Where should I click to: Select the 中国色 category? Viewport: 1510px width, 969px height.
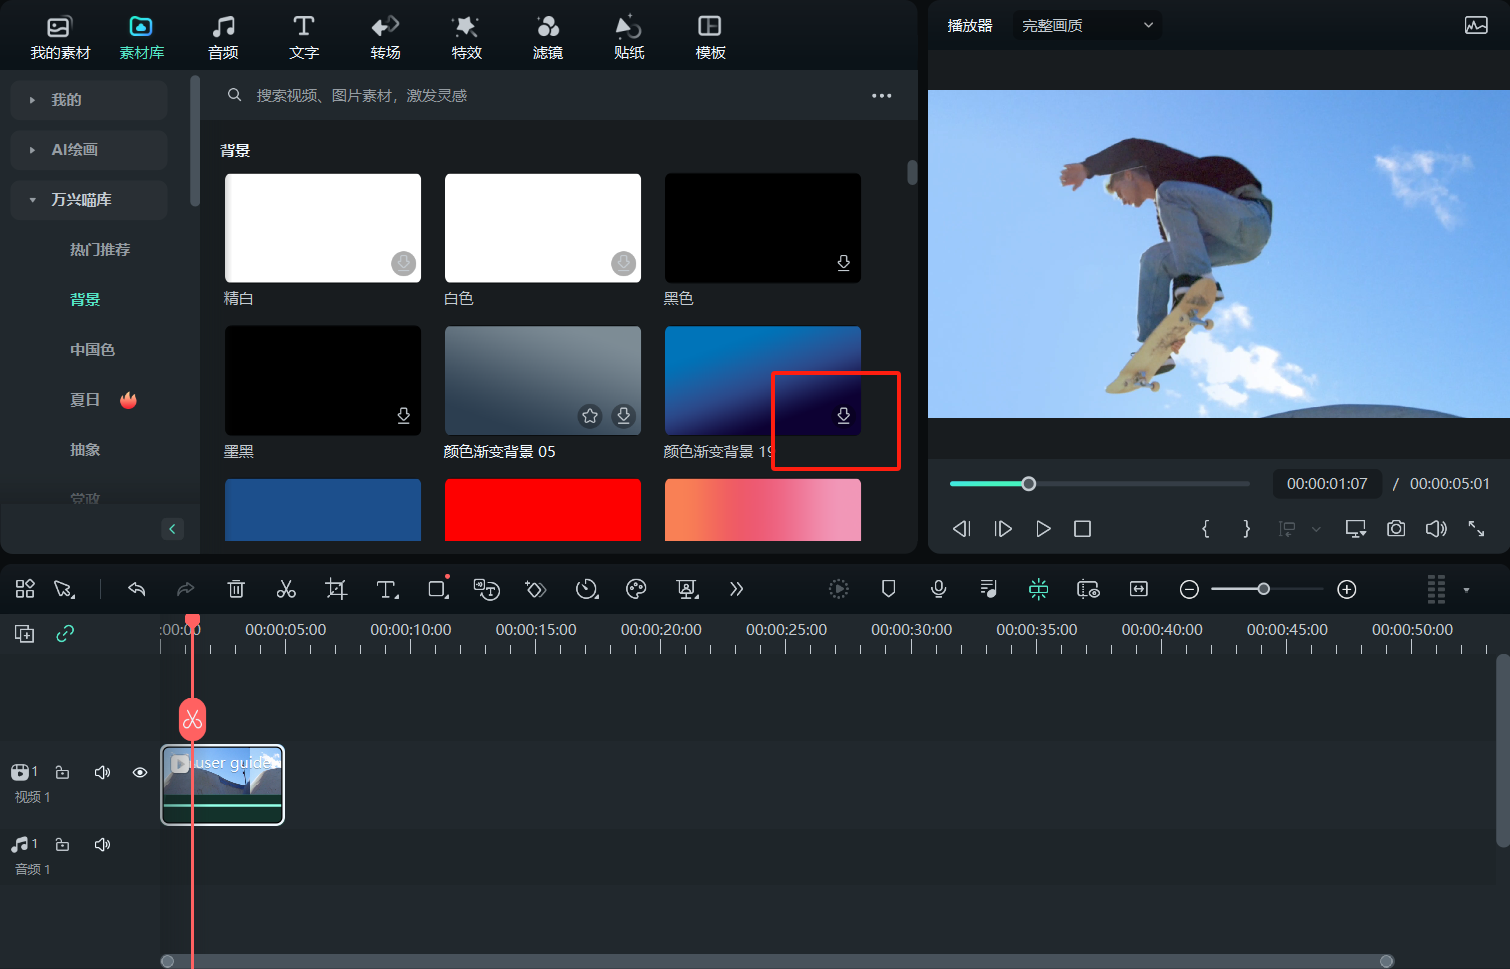pos(92,350)
